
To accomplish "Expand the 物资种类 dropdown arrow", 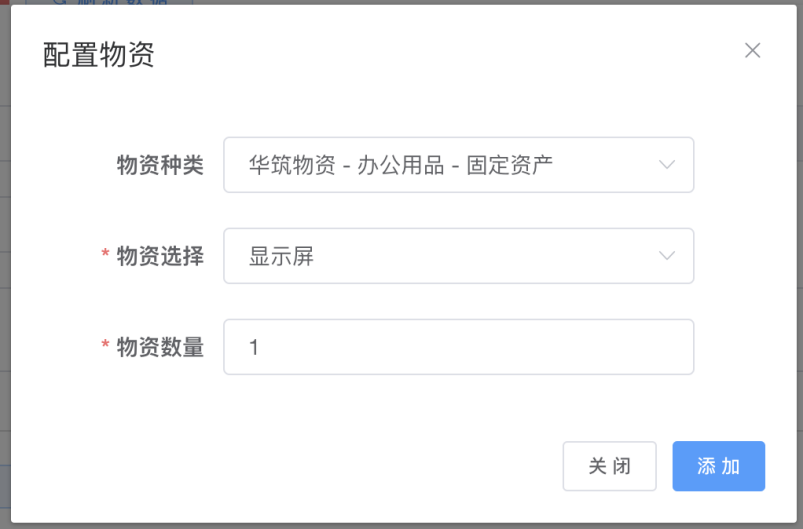I will (667, 165).
